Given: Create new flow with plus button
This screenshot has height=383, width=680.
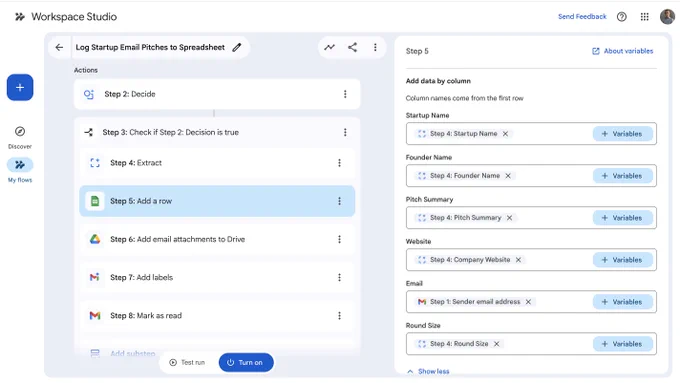Looking at the screenshot, I should (20, 88).
